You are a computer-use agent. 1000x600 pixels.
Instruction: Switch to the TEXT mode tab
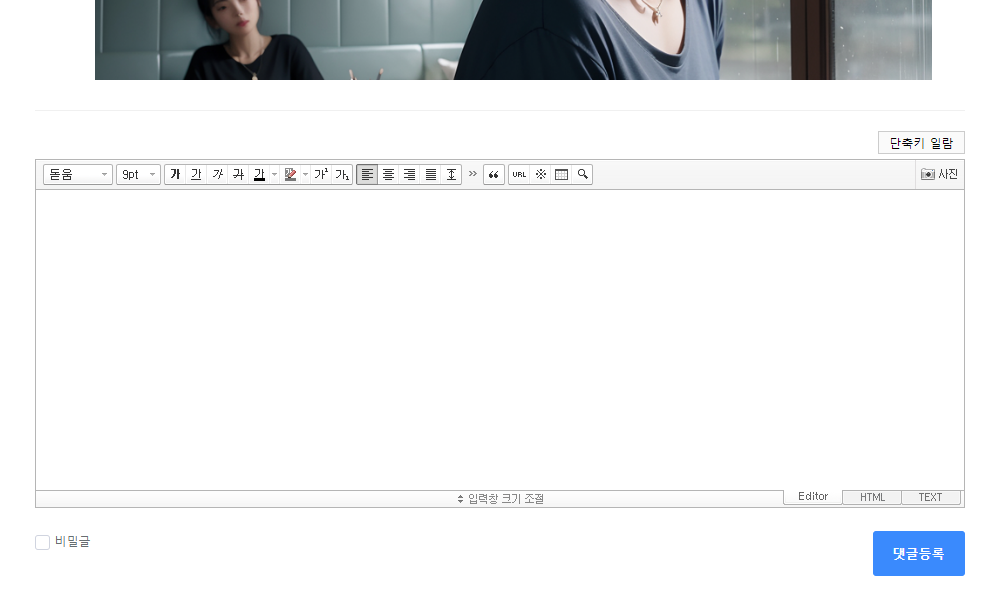coord(930,497)
